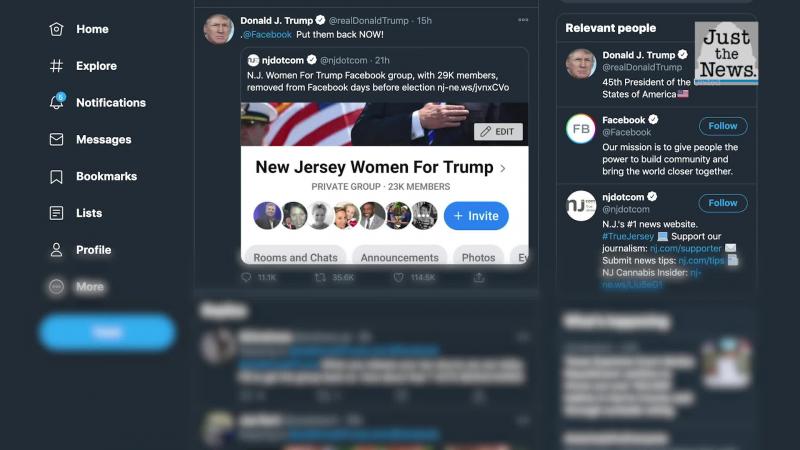Open Lists icon in sidebar

[56, 213]
